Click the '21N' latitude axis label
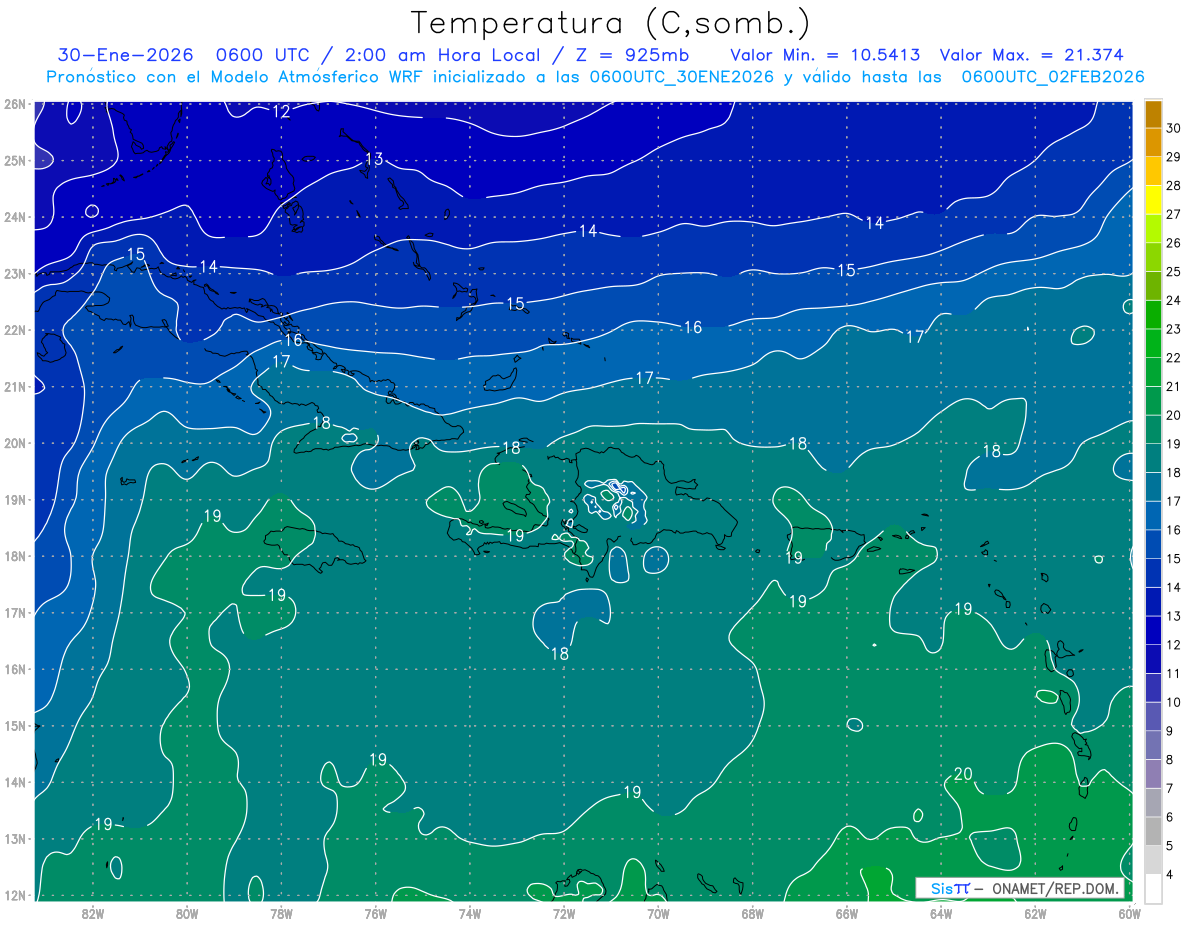 coord(14,386)
